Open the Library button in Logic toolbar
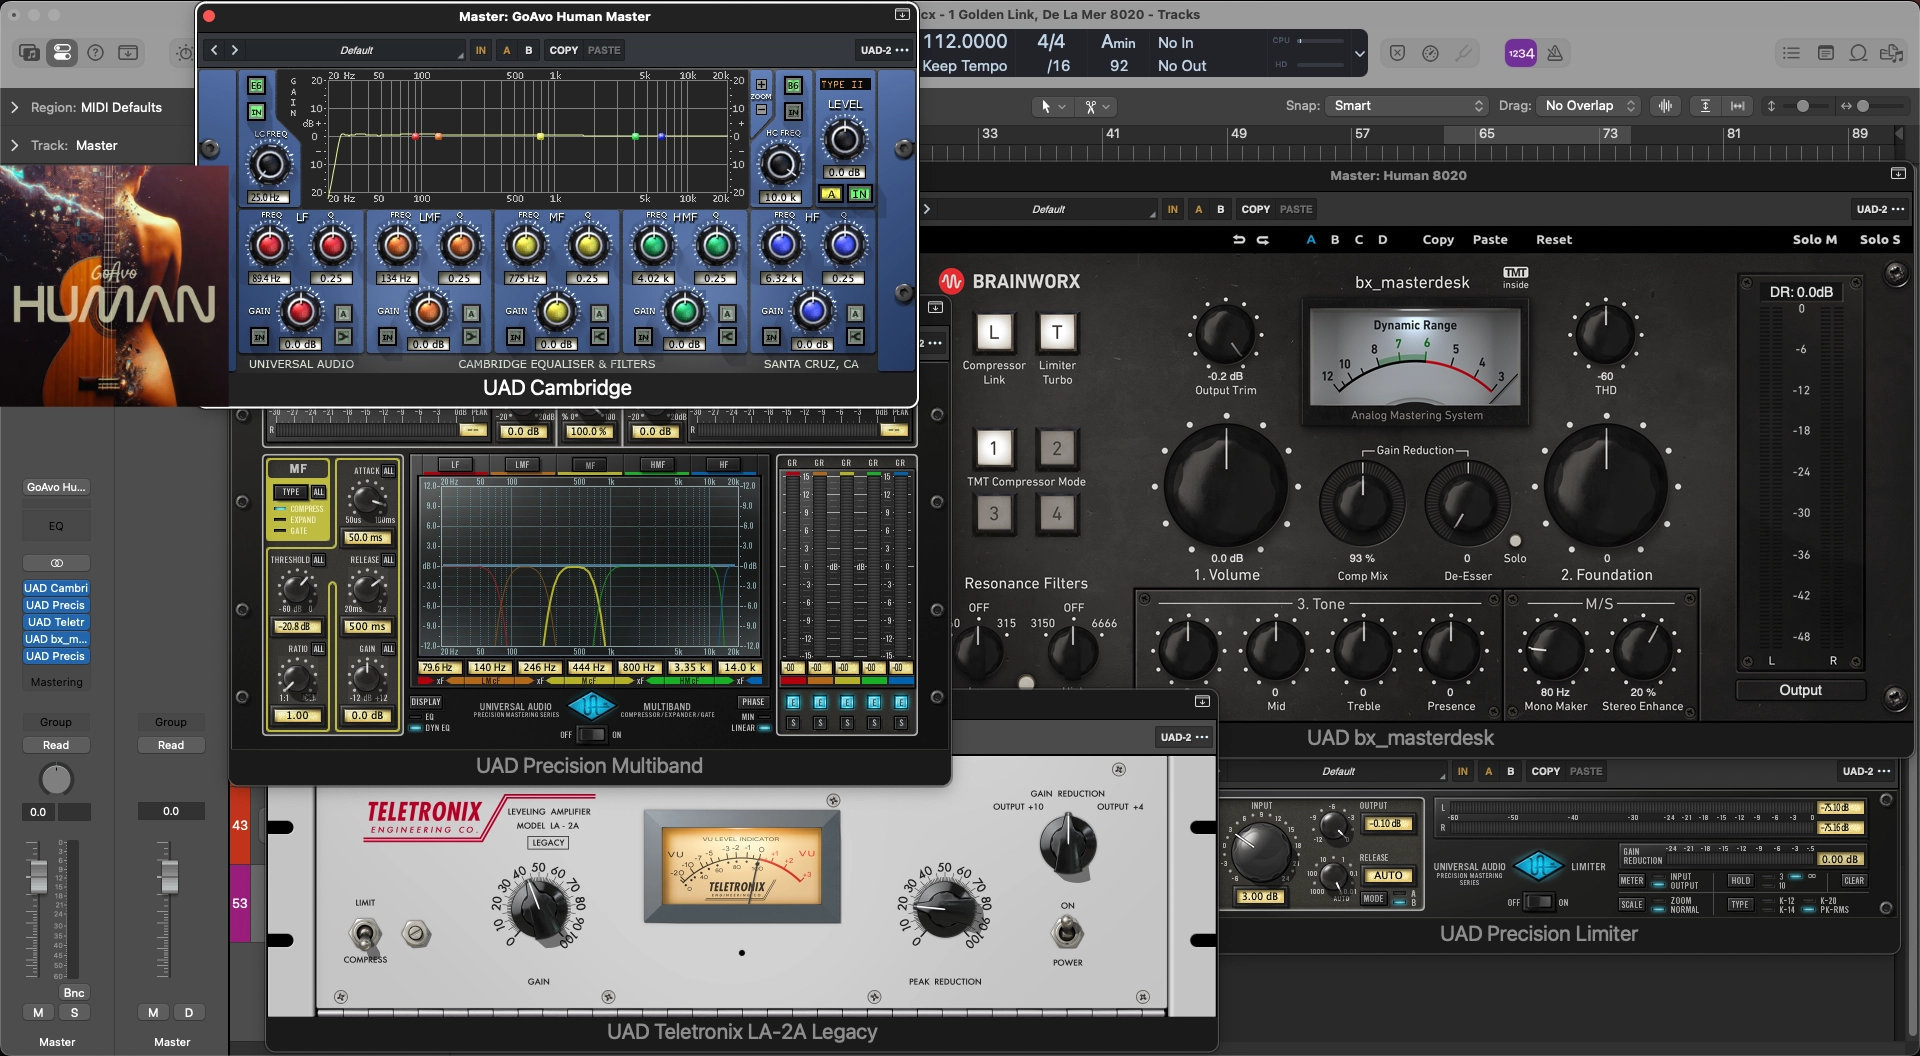The width and height of the screenshot is (1920, 1056). coord(29,53)
